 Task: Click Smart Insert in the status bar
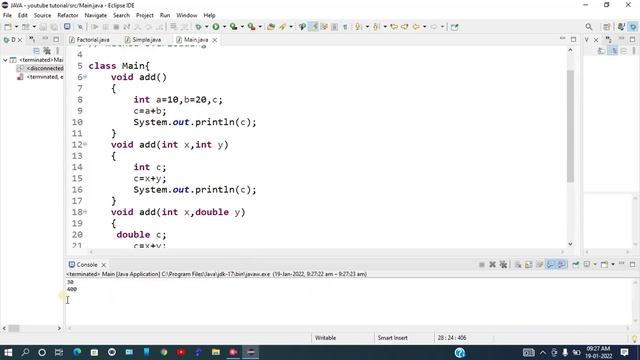click(x=393, y=338)
